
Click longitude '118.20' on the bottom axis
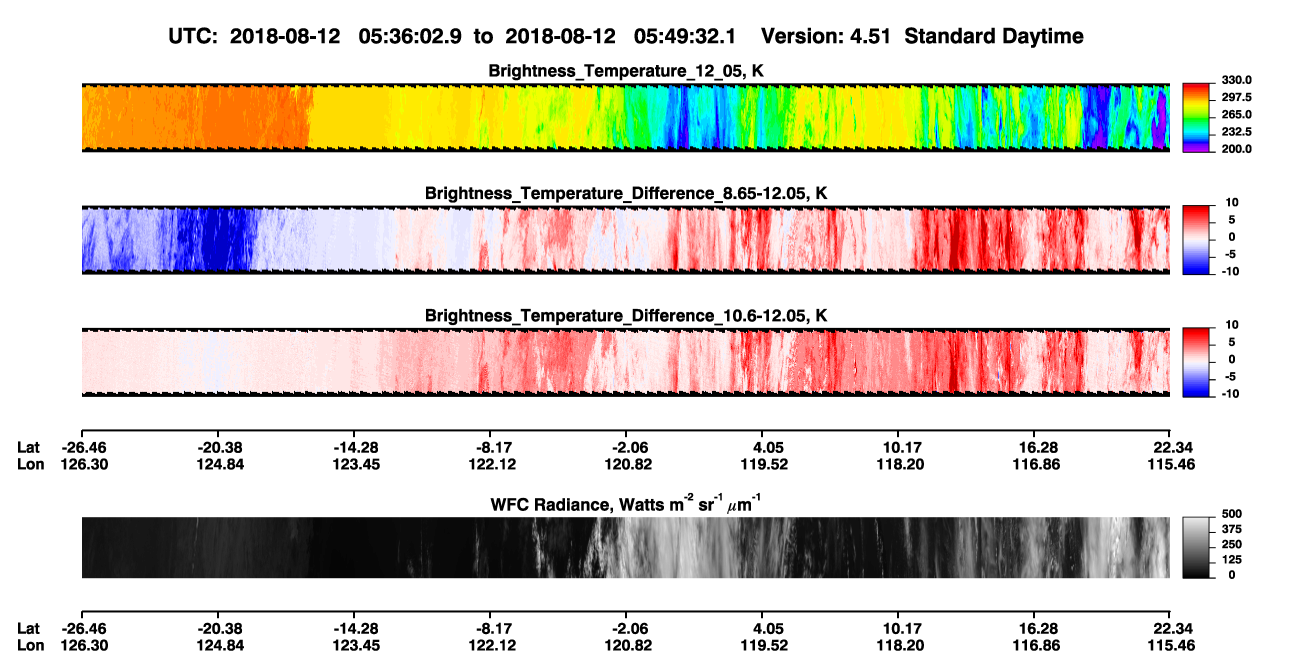coord(898,645)
